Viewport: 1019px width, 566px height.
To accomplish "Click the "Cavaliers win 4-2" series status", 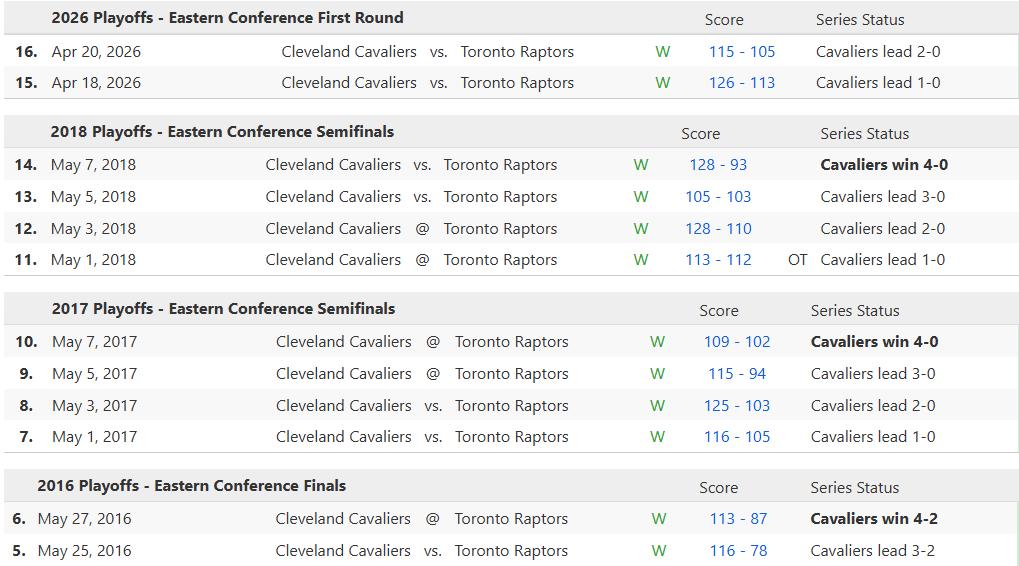I will coord(874,519).
